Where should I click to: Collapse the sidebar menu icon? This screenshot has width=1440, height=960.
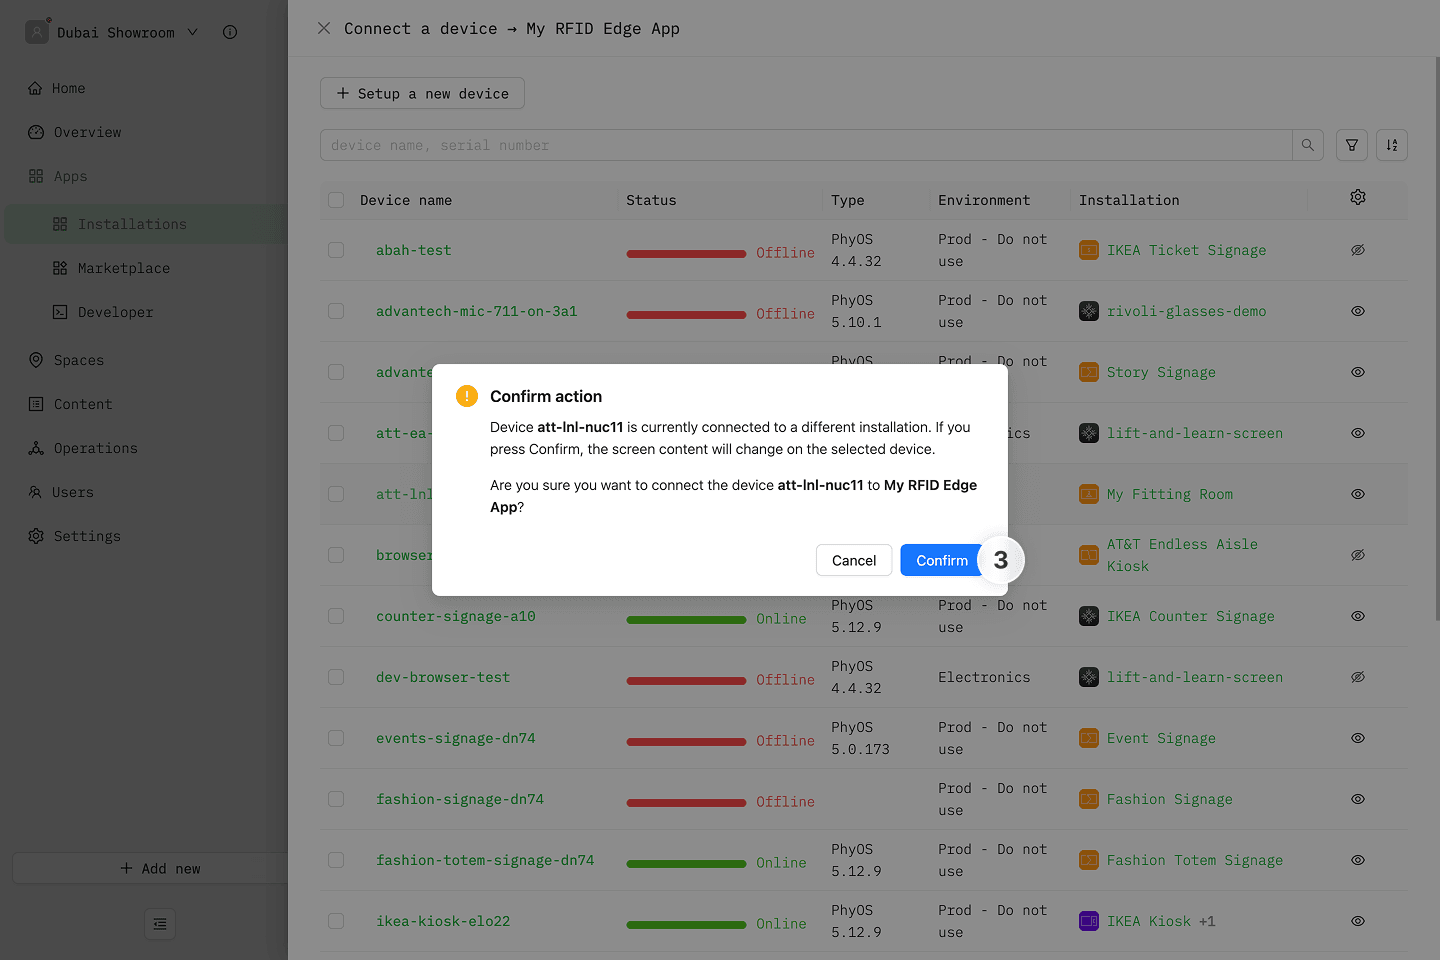(x=160, y=924)
